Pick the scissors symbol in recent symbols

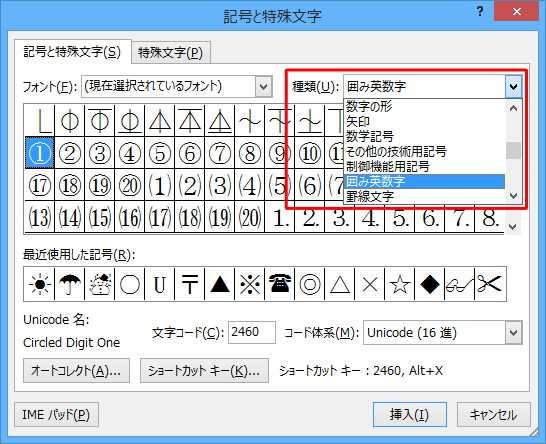point(490,284)
